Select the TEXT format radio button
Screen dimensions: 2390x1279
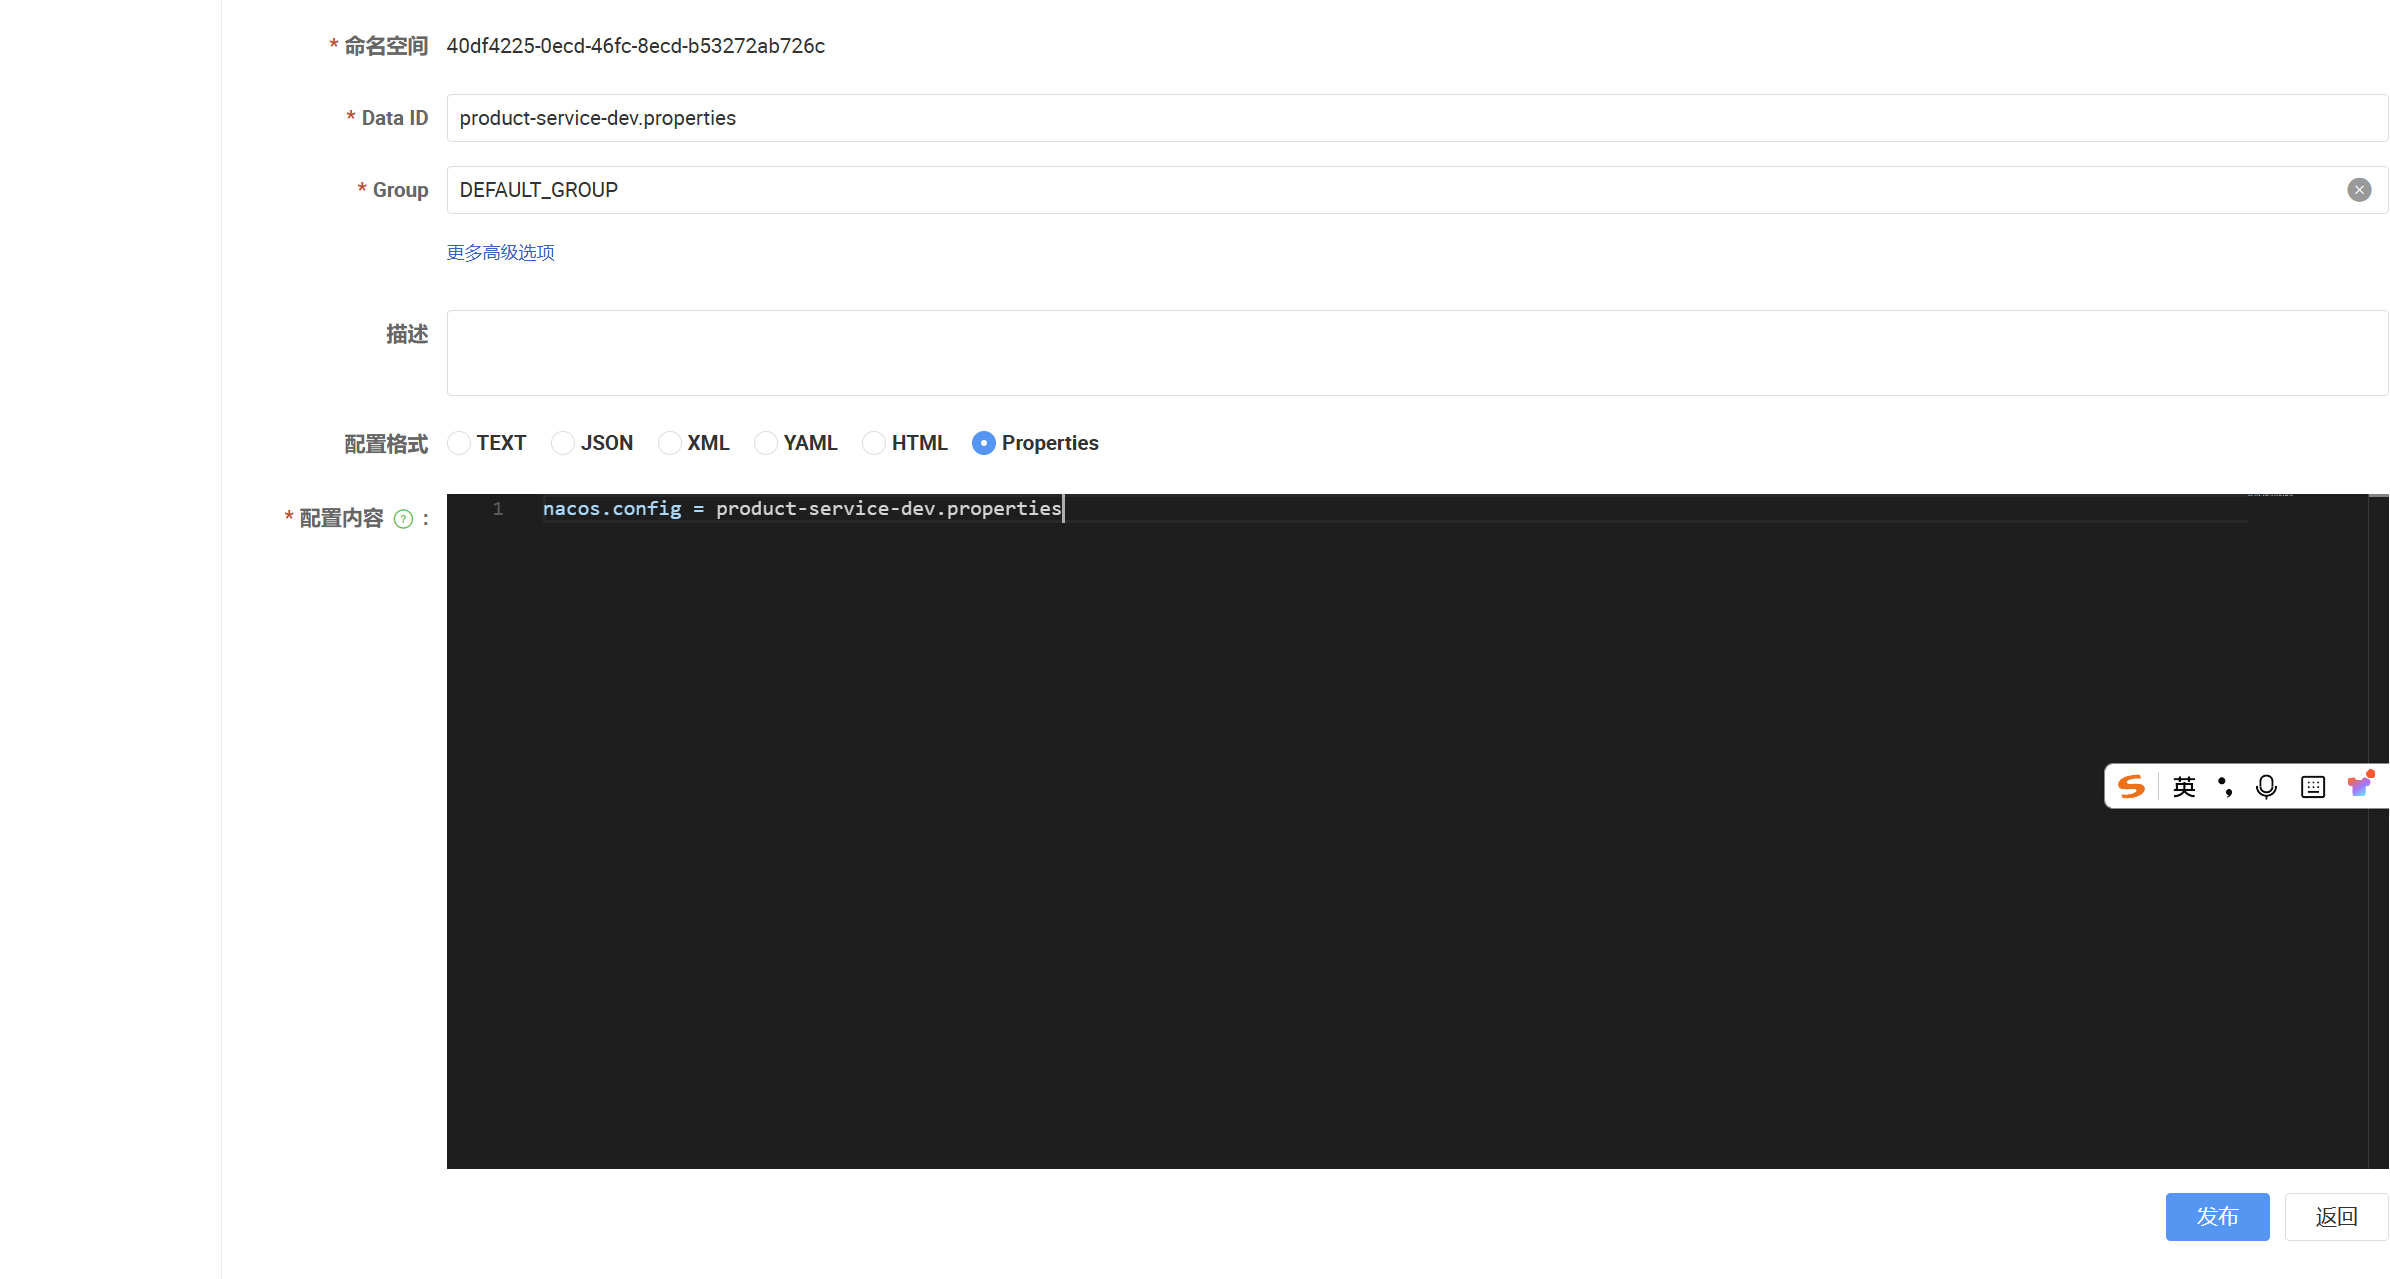point(459,443)
